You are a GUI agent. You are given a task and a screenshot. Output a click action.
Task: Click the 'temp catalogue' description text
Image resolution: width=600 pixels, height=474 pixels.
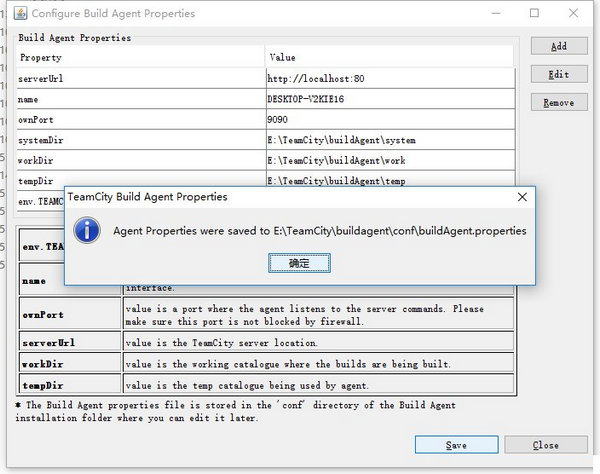point(247,385)
